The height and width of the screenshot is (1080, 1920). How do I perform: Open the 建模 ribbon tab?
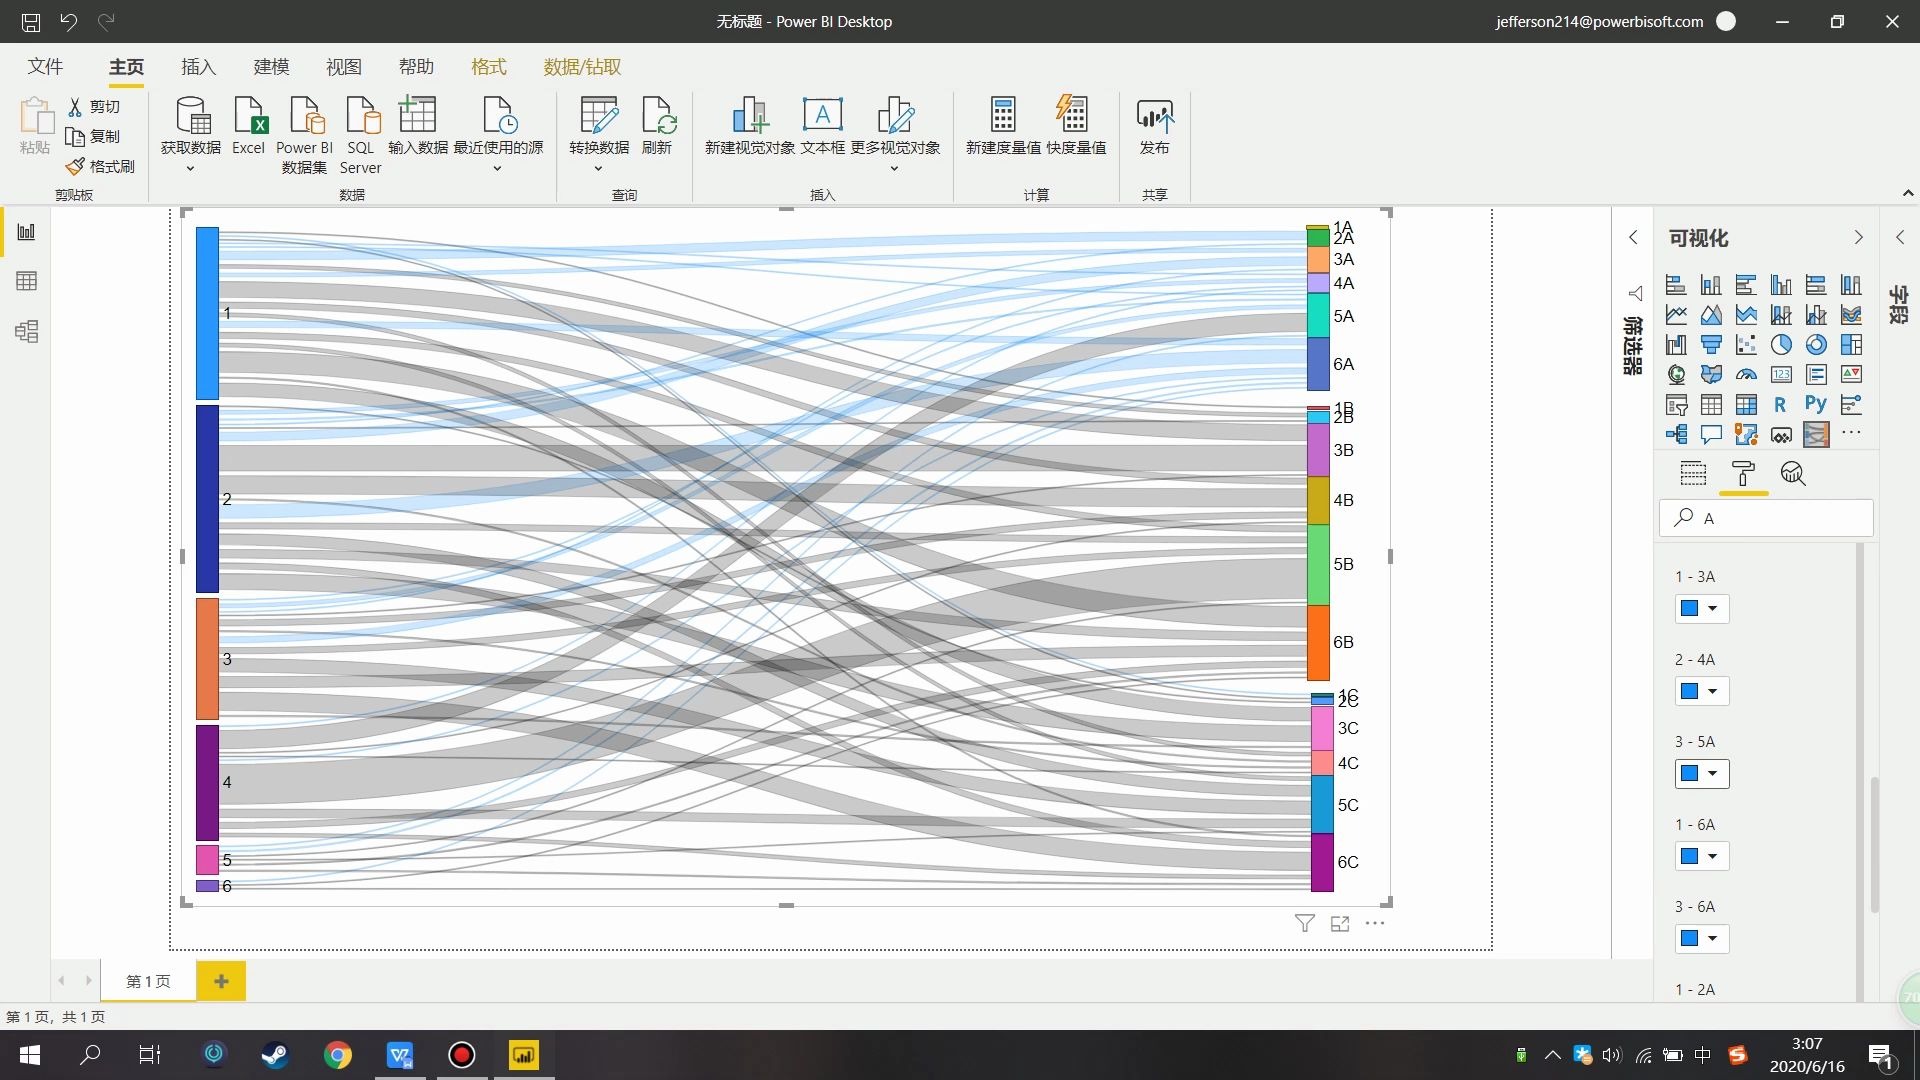[x=271, y=67]
